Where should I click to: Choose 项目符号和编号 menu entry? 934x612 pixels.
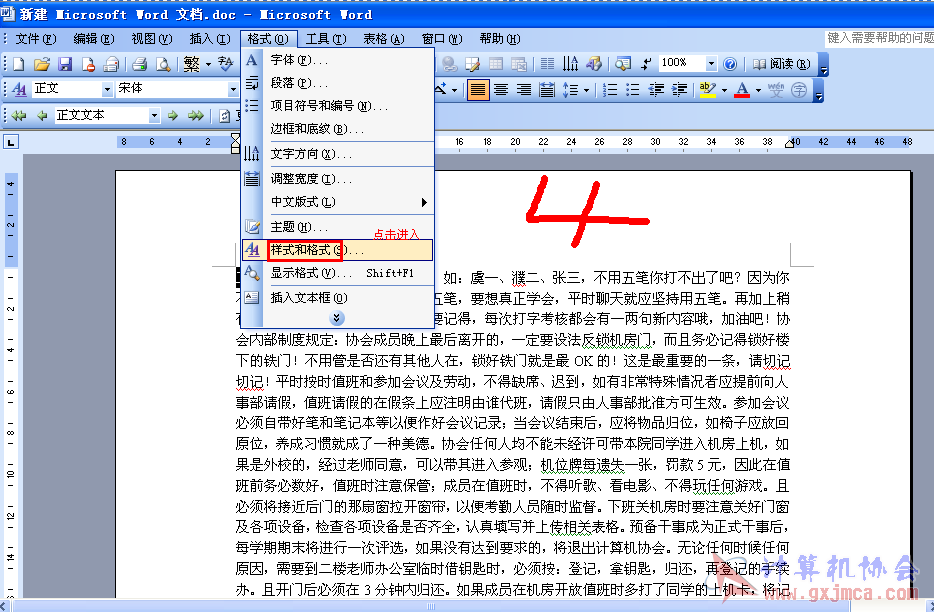click(338, 106)
